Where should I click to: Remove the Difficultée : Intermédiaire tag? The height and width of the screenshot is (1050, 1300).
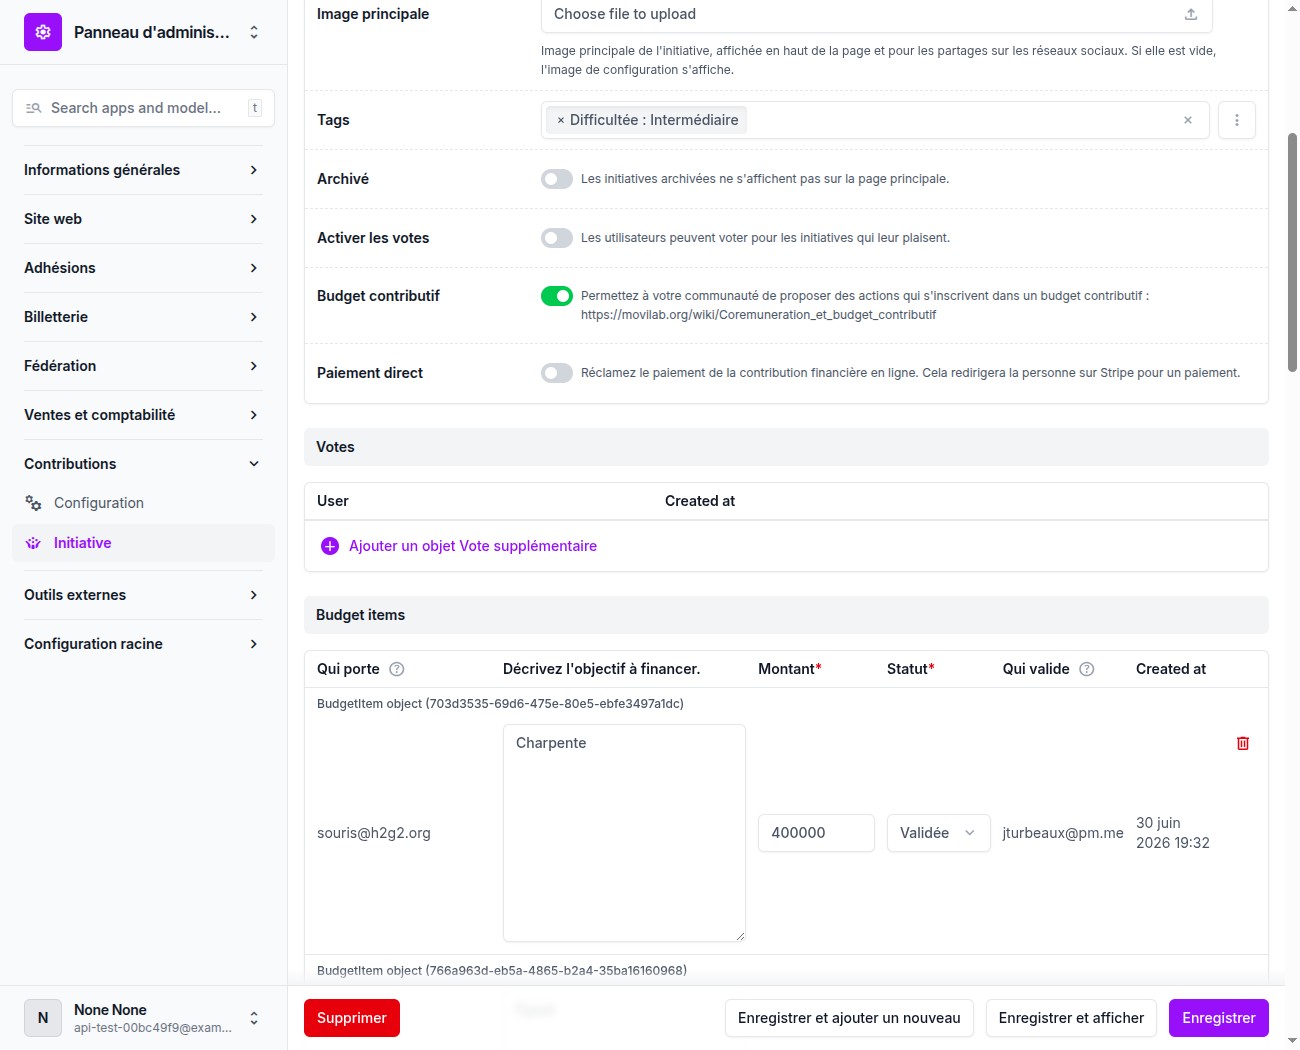click(561, 120)
